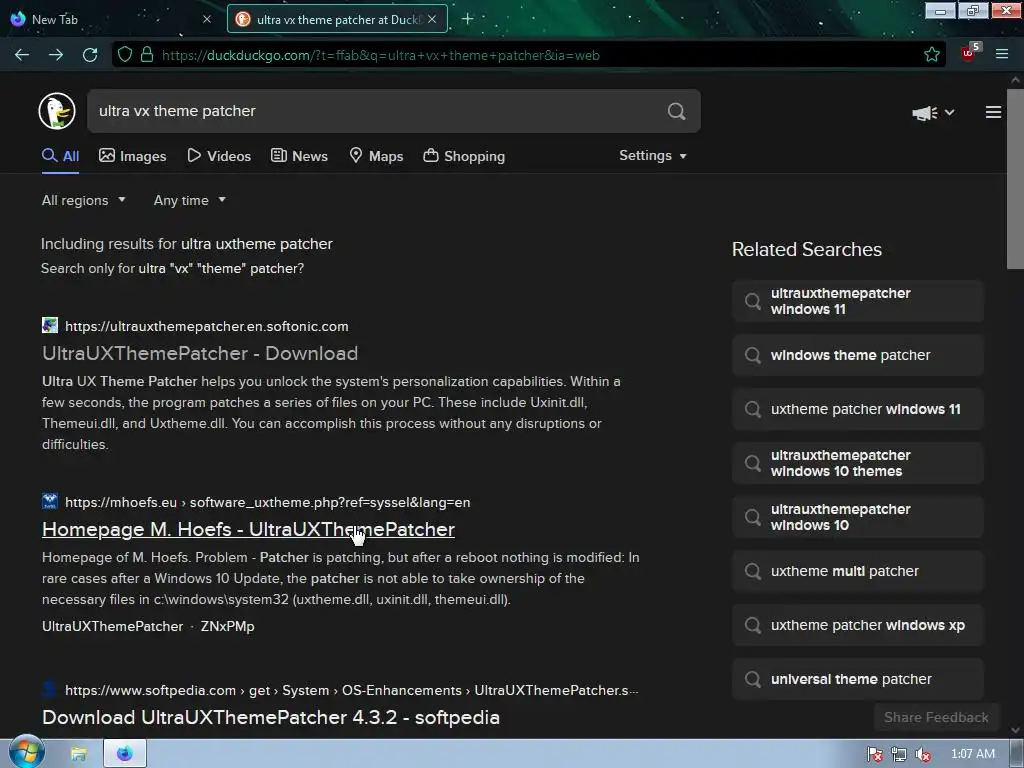The height and width of the screenshot is (768, 1024).
Task: Click the 1:07 AM taskbar clock
Action: point(973,754)
